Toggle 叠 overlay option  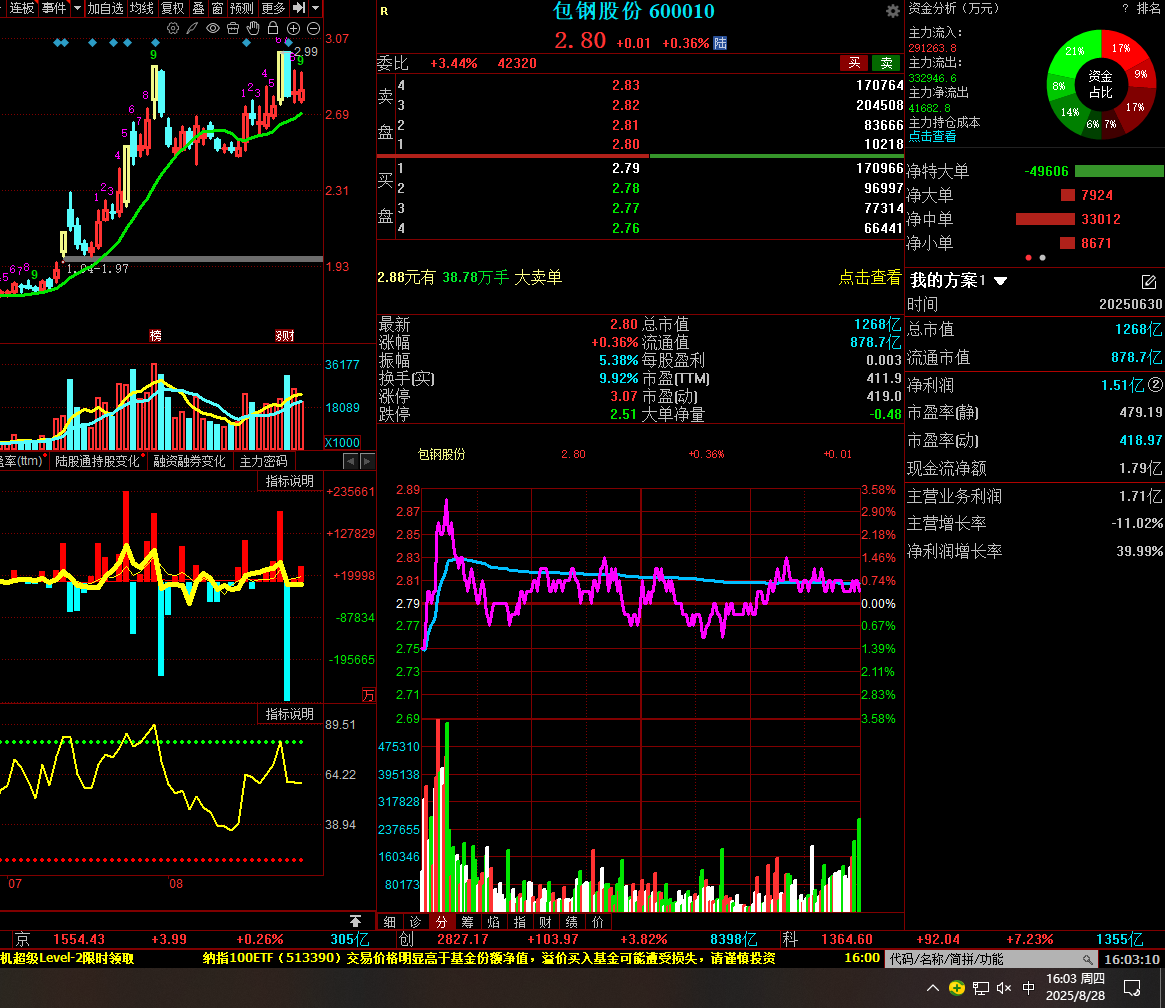[198, 8]
